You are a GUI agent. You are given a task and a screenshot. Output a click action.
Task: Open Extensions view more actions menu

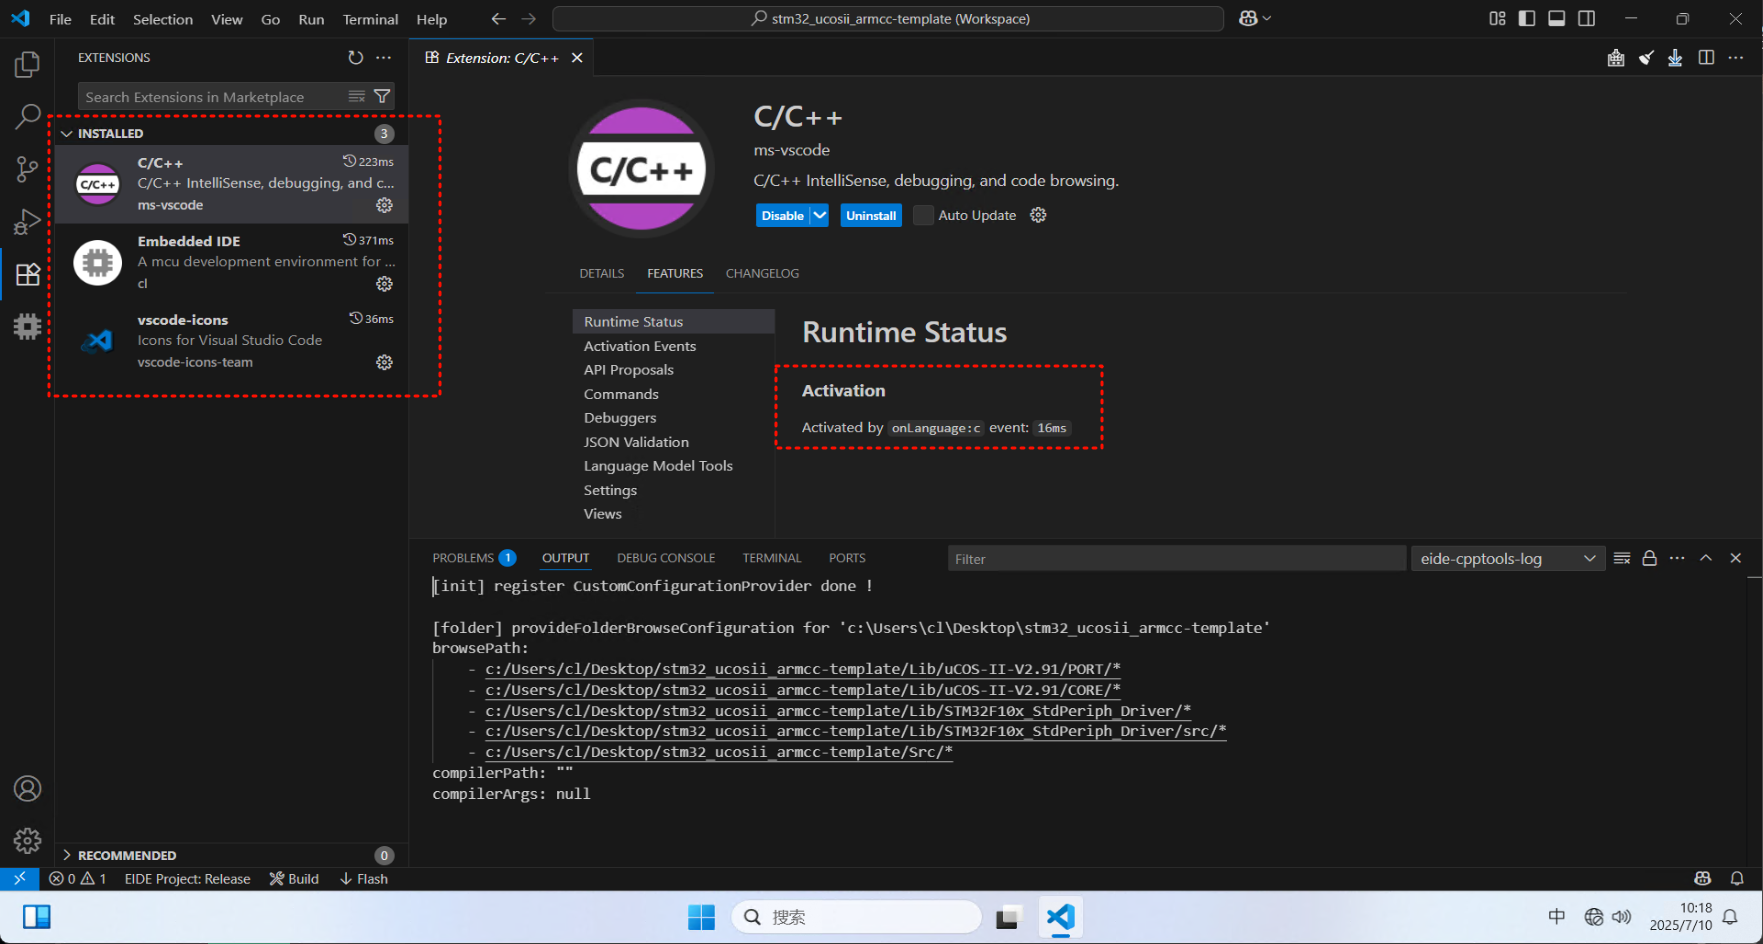383,58
